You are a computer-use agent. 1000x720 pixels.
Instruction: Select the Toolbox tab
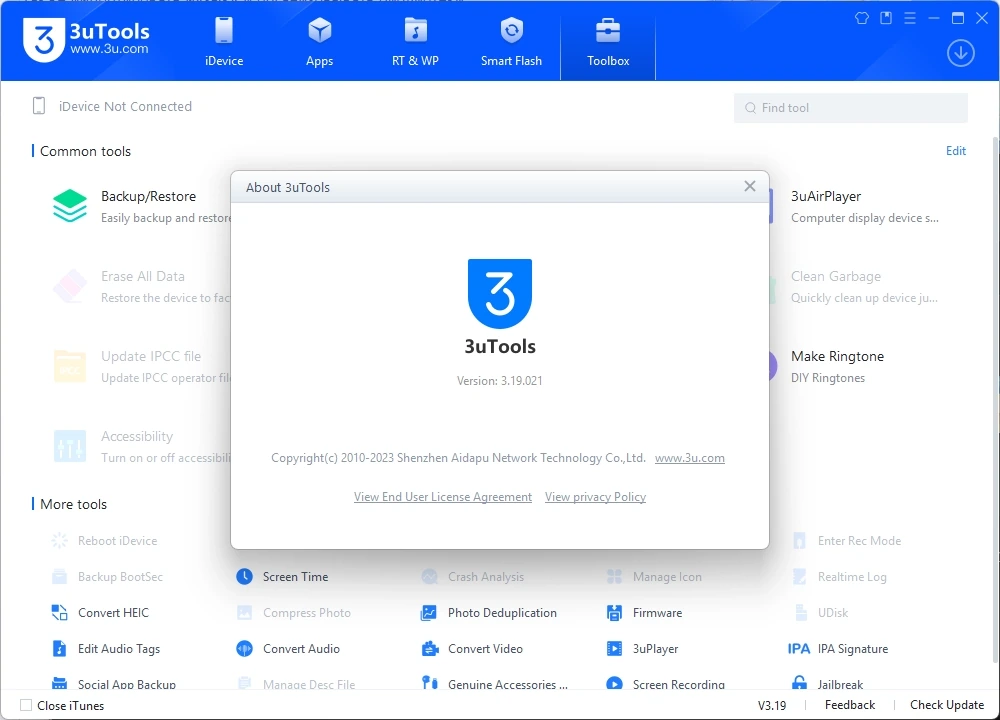[x=608, y=42]
